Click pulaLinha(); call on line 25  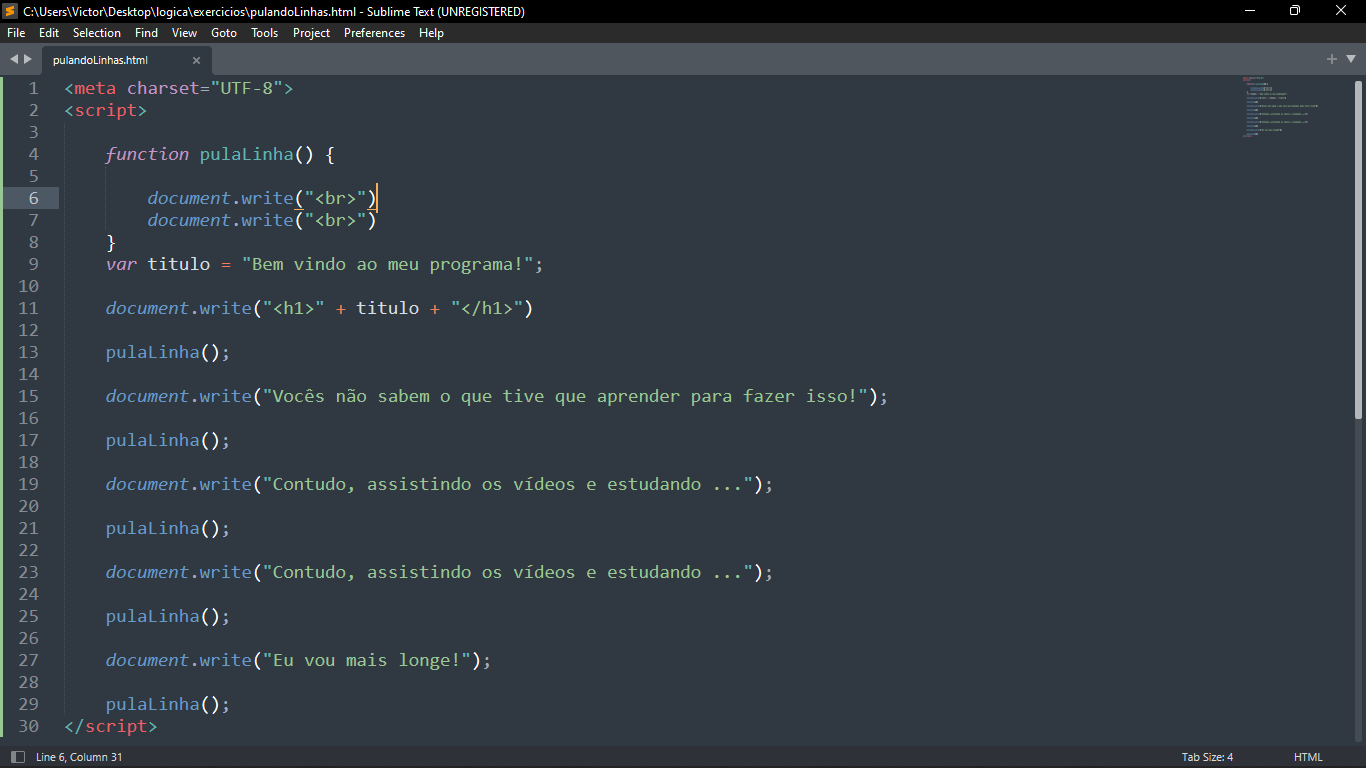pos(168,616)
